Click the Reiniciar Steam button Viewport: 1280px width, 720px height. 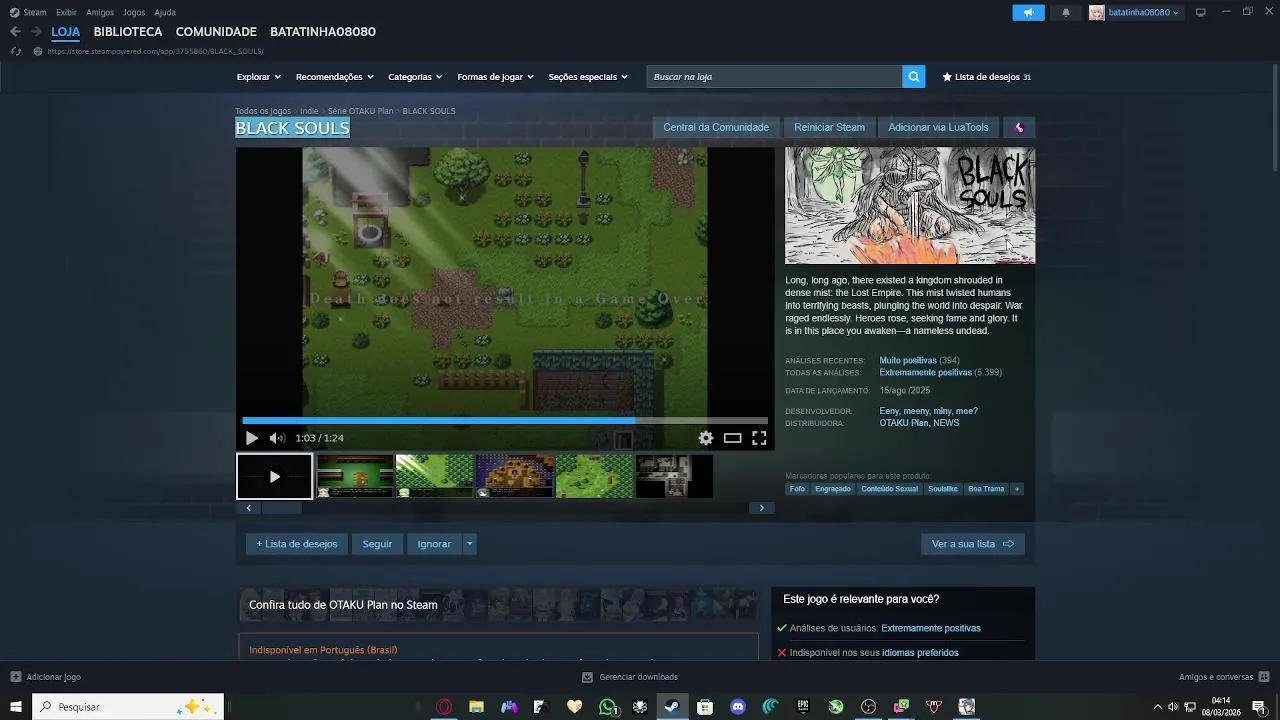pos(829,127)
